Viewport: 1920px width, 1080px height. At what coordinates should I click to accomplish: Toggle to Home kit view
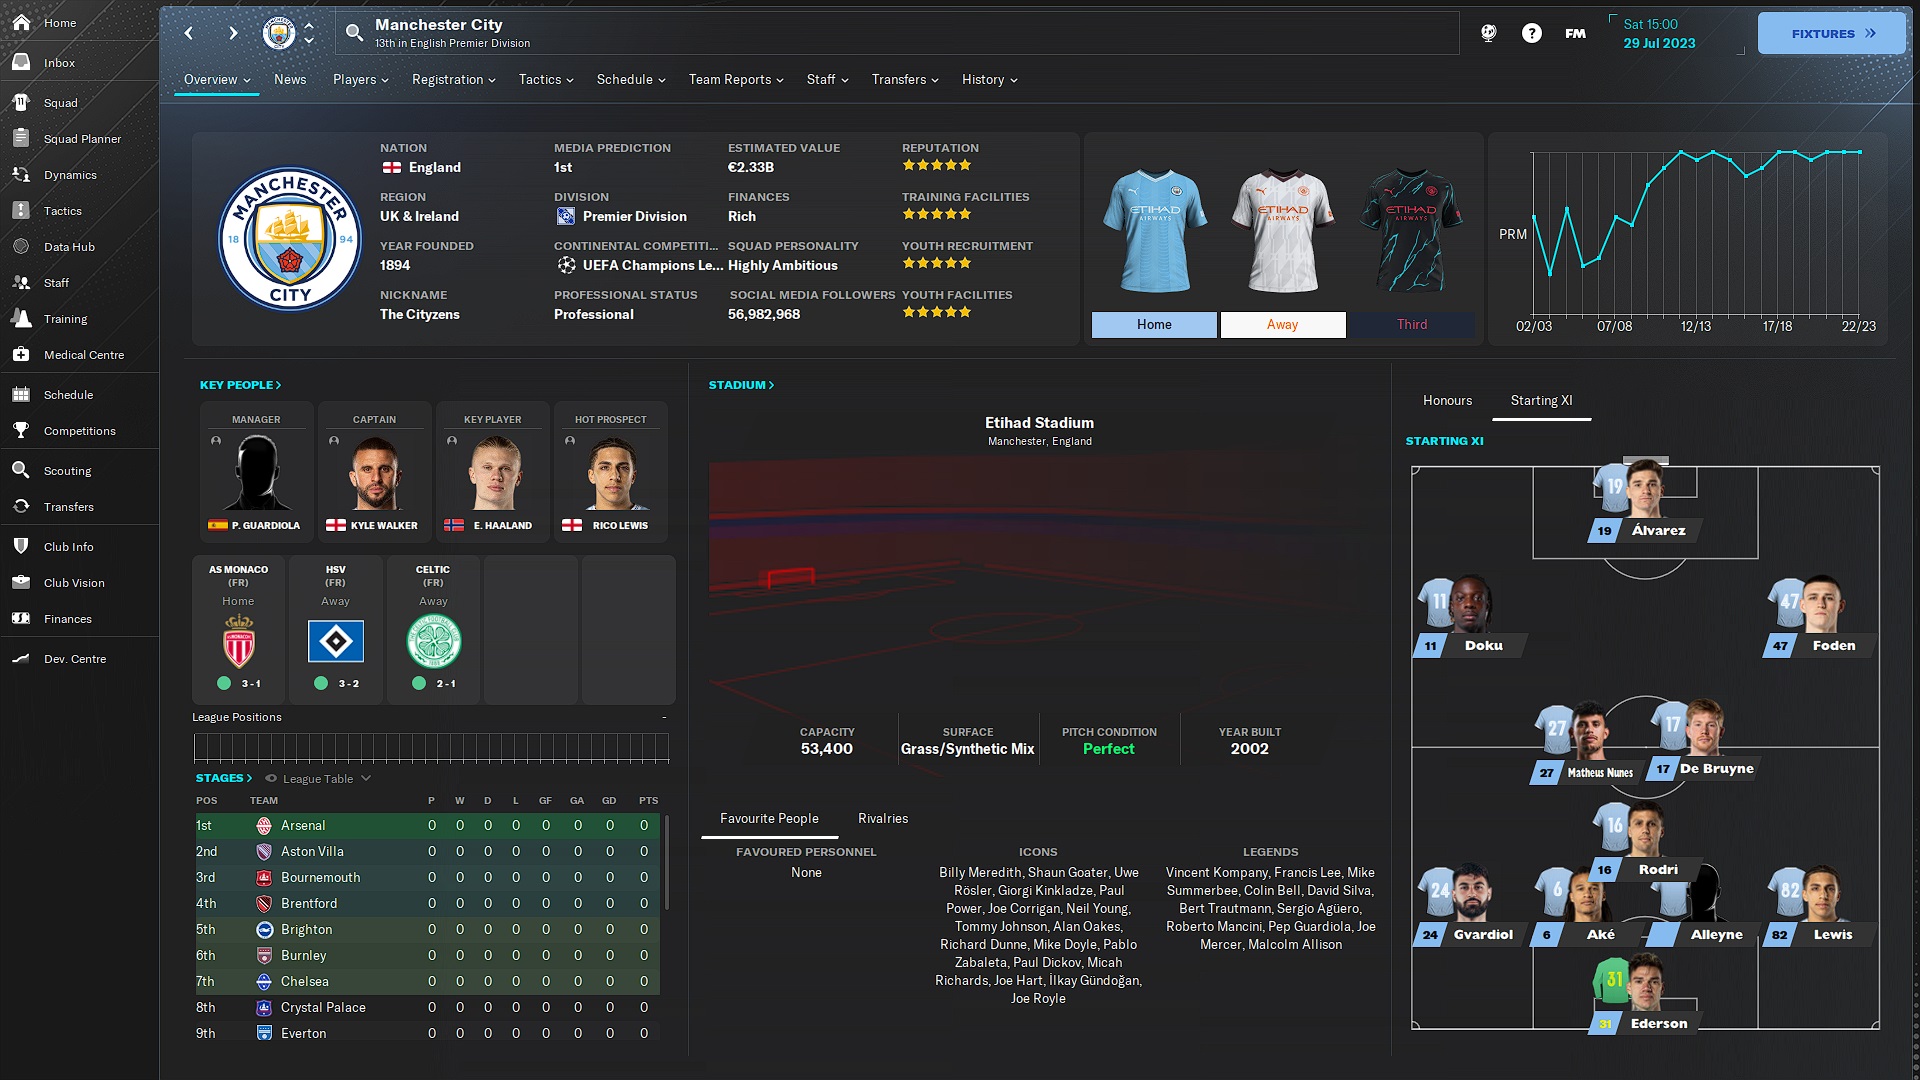coord(1154,323)
